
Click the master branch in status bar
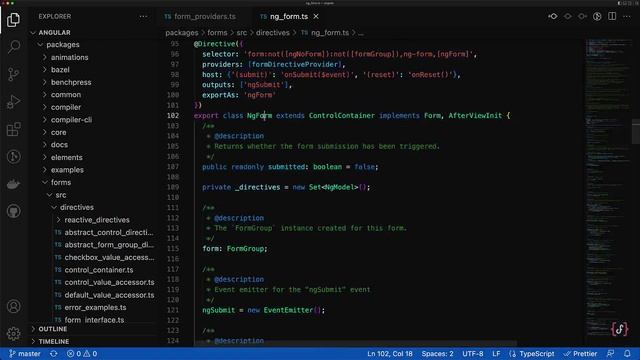pos(25,353)
